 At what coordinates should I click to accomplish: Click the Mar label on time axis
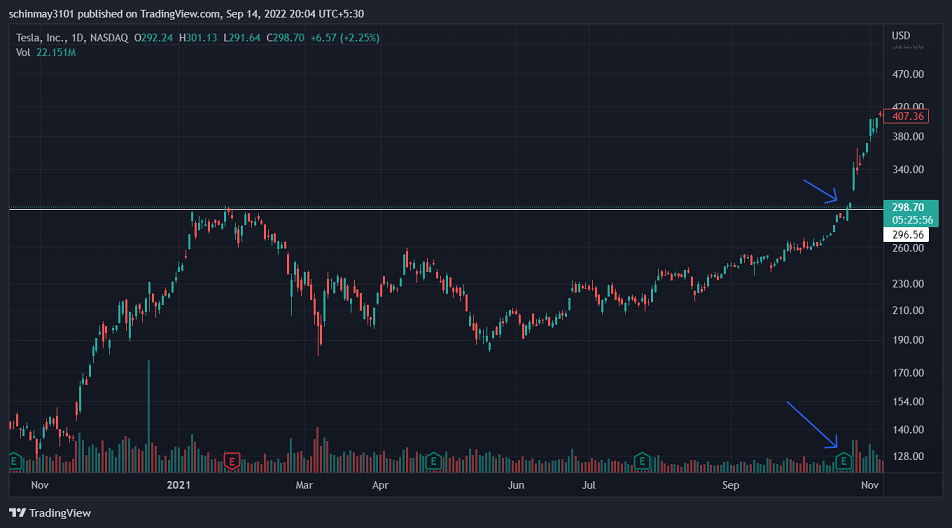[x=304, y=485]
